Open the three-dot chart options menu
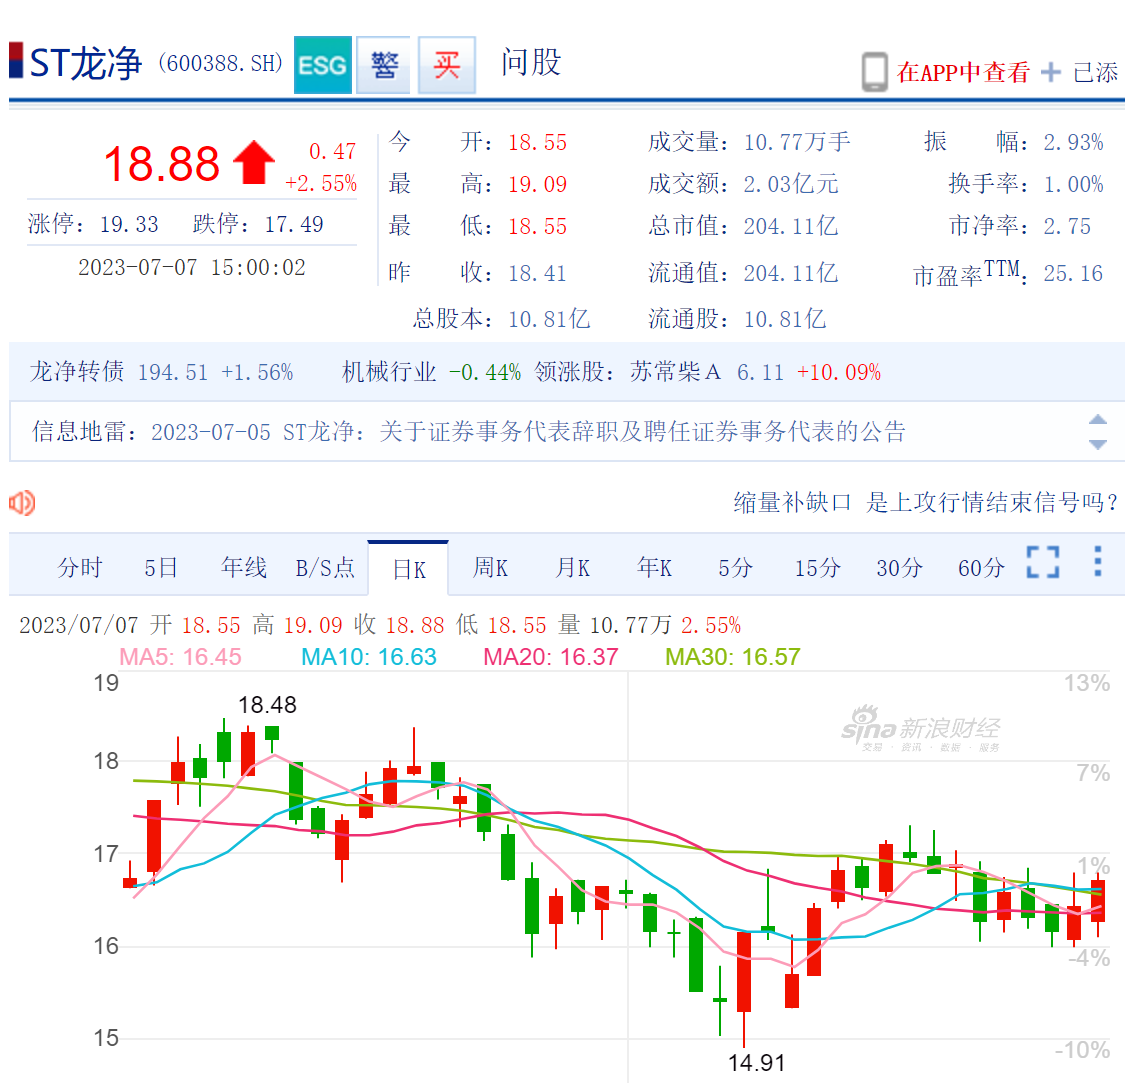The width and height of the screenshot is (1125, 1083). 1098,561
